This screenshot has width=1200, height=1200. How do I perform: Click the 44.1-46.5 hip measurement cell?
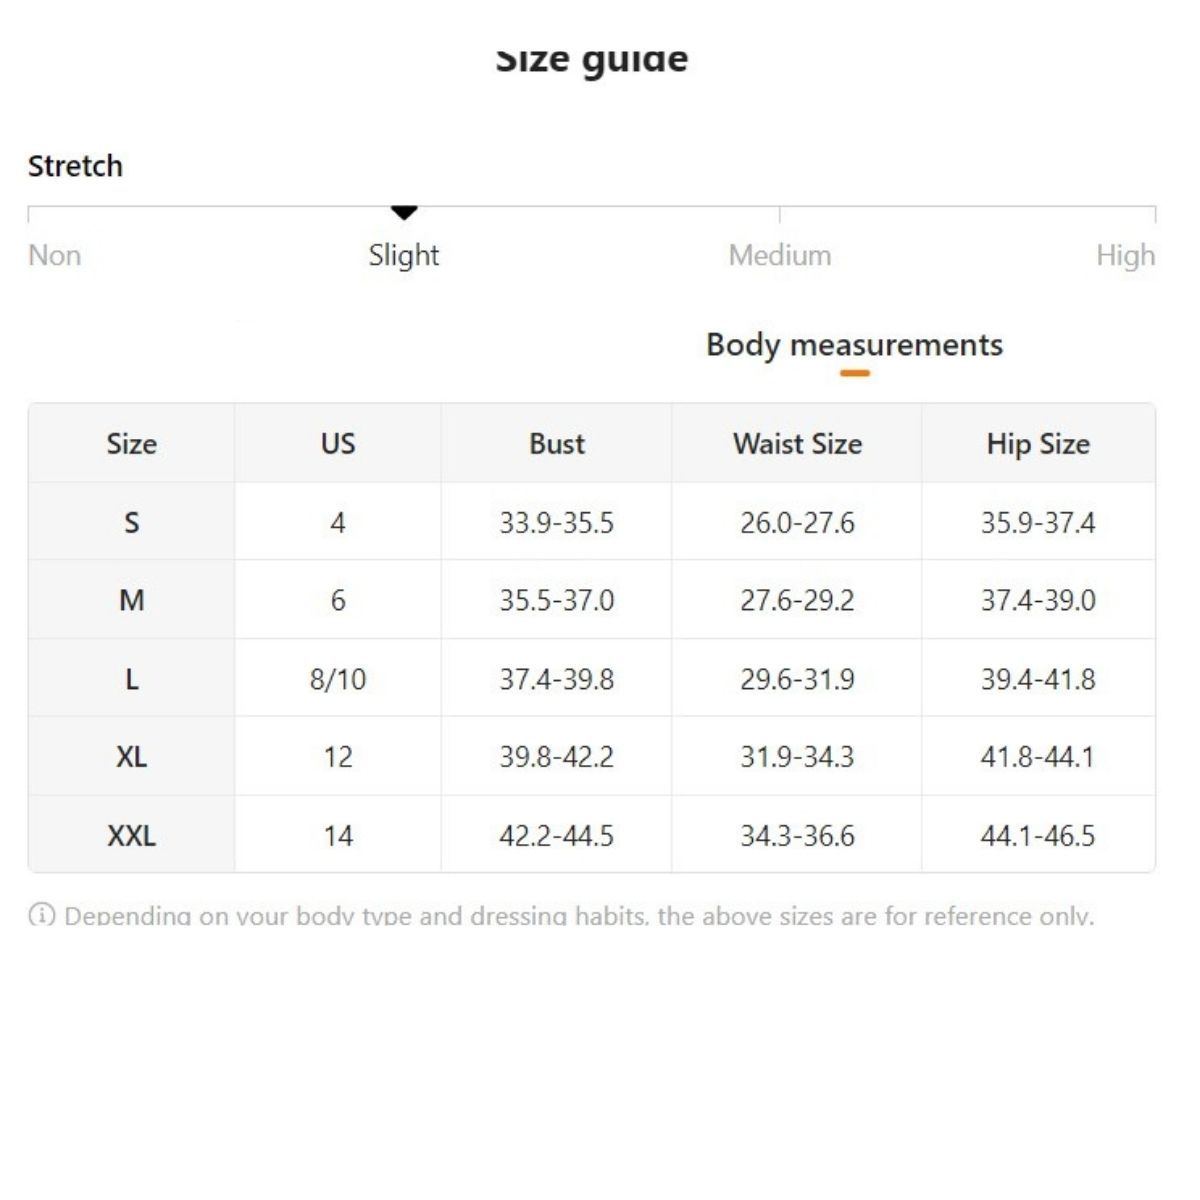click(x=1038, y=835)
